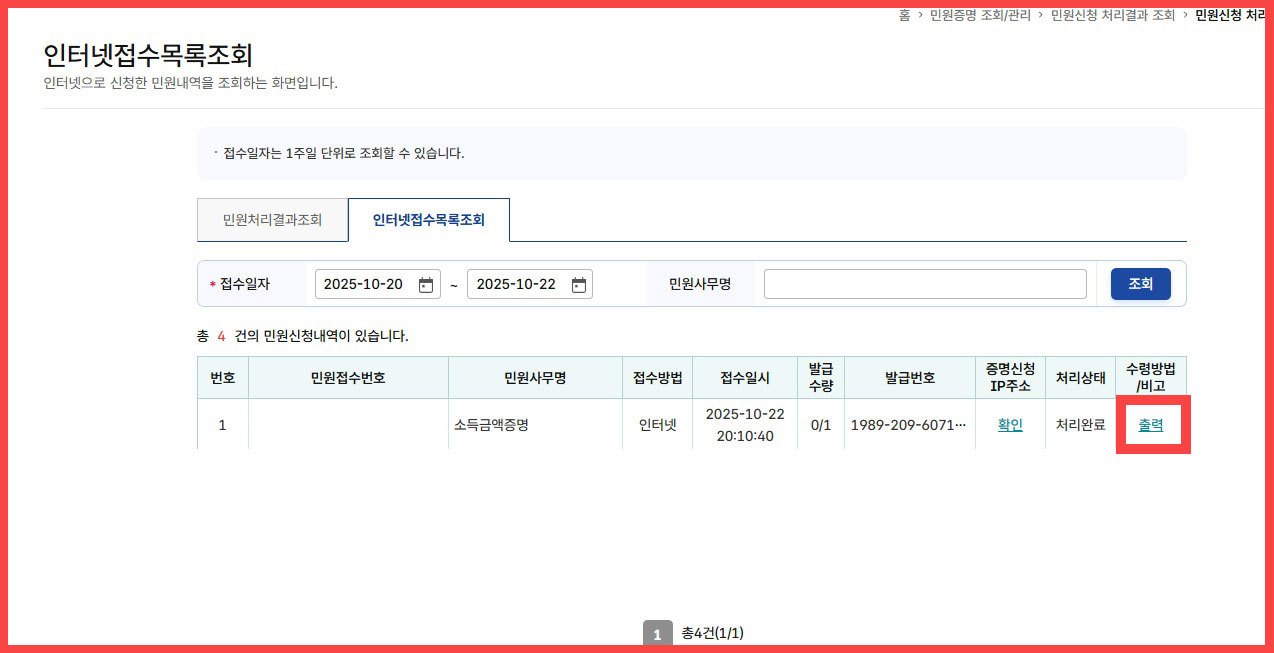
Task: Click the rightmost 민원신청 처리 breadcrumb entry
Action: [1232, 15]
